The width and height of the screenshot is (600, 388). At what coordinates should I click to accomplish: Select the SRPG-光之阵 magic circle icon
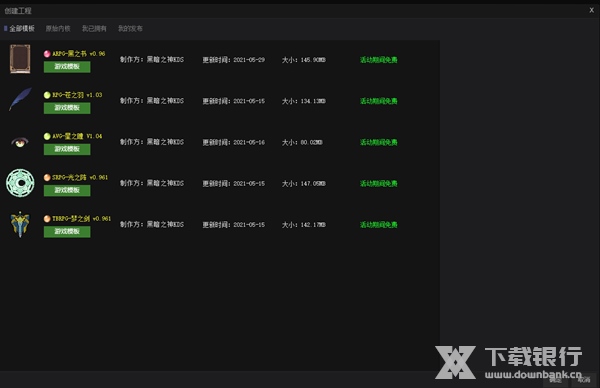tap(20, 183)
